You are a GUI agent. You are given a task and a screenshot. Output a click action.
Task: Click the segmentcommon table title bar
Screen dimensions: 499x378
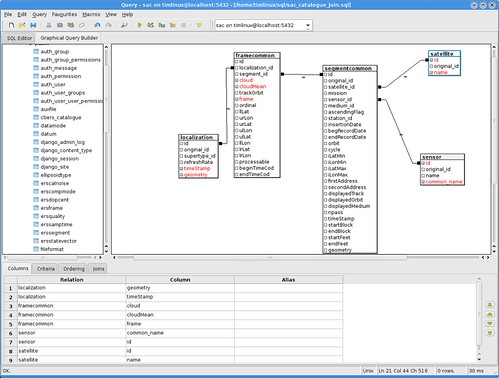coord(350,68)
